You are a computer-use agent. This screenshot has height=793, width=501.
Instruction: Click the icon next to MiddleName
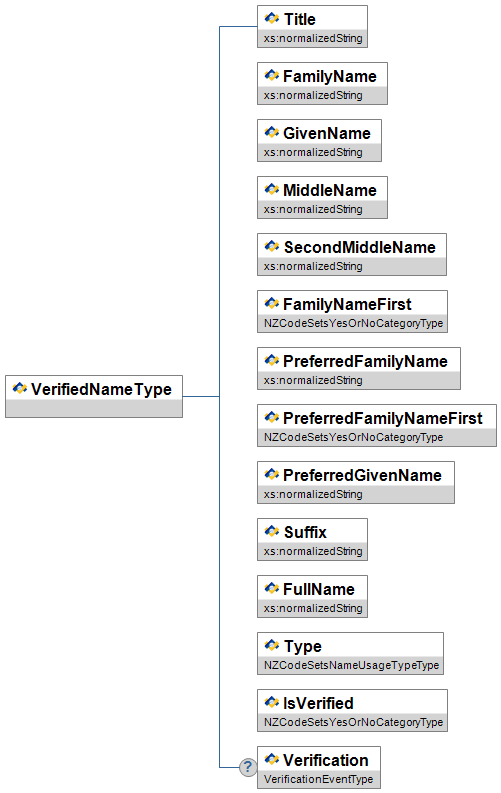click(271, 190)
